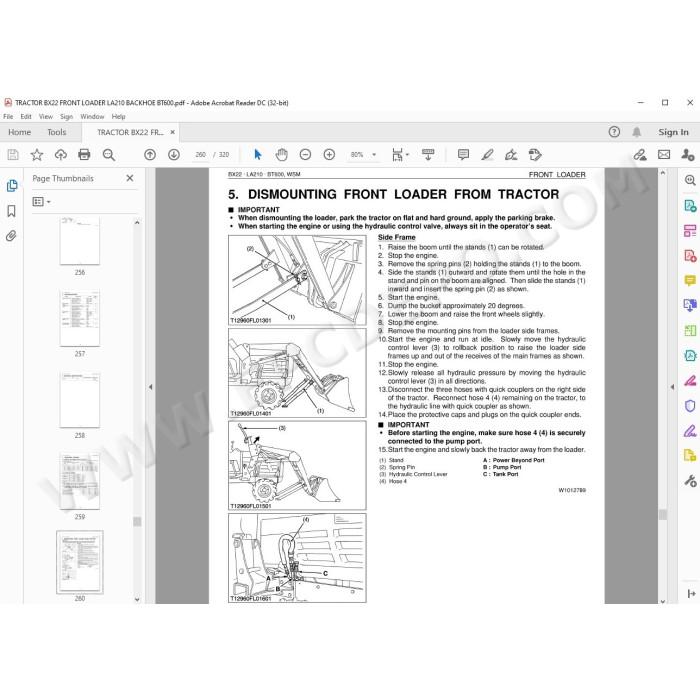Collapse the left navigation pane

[150, 387]
